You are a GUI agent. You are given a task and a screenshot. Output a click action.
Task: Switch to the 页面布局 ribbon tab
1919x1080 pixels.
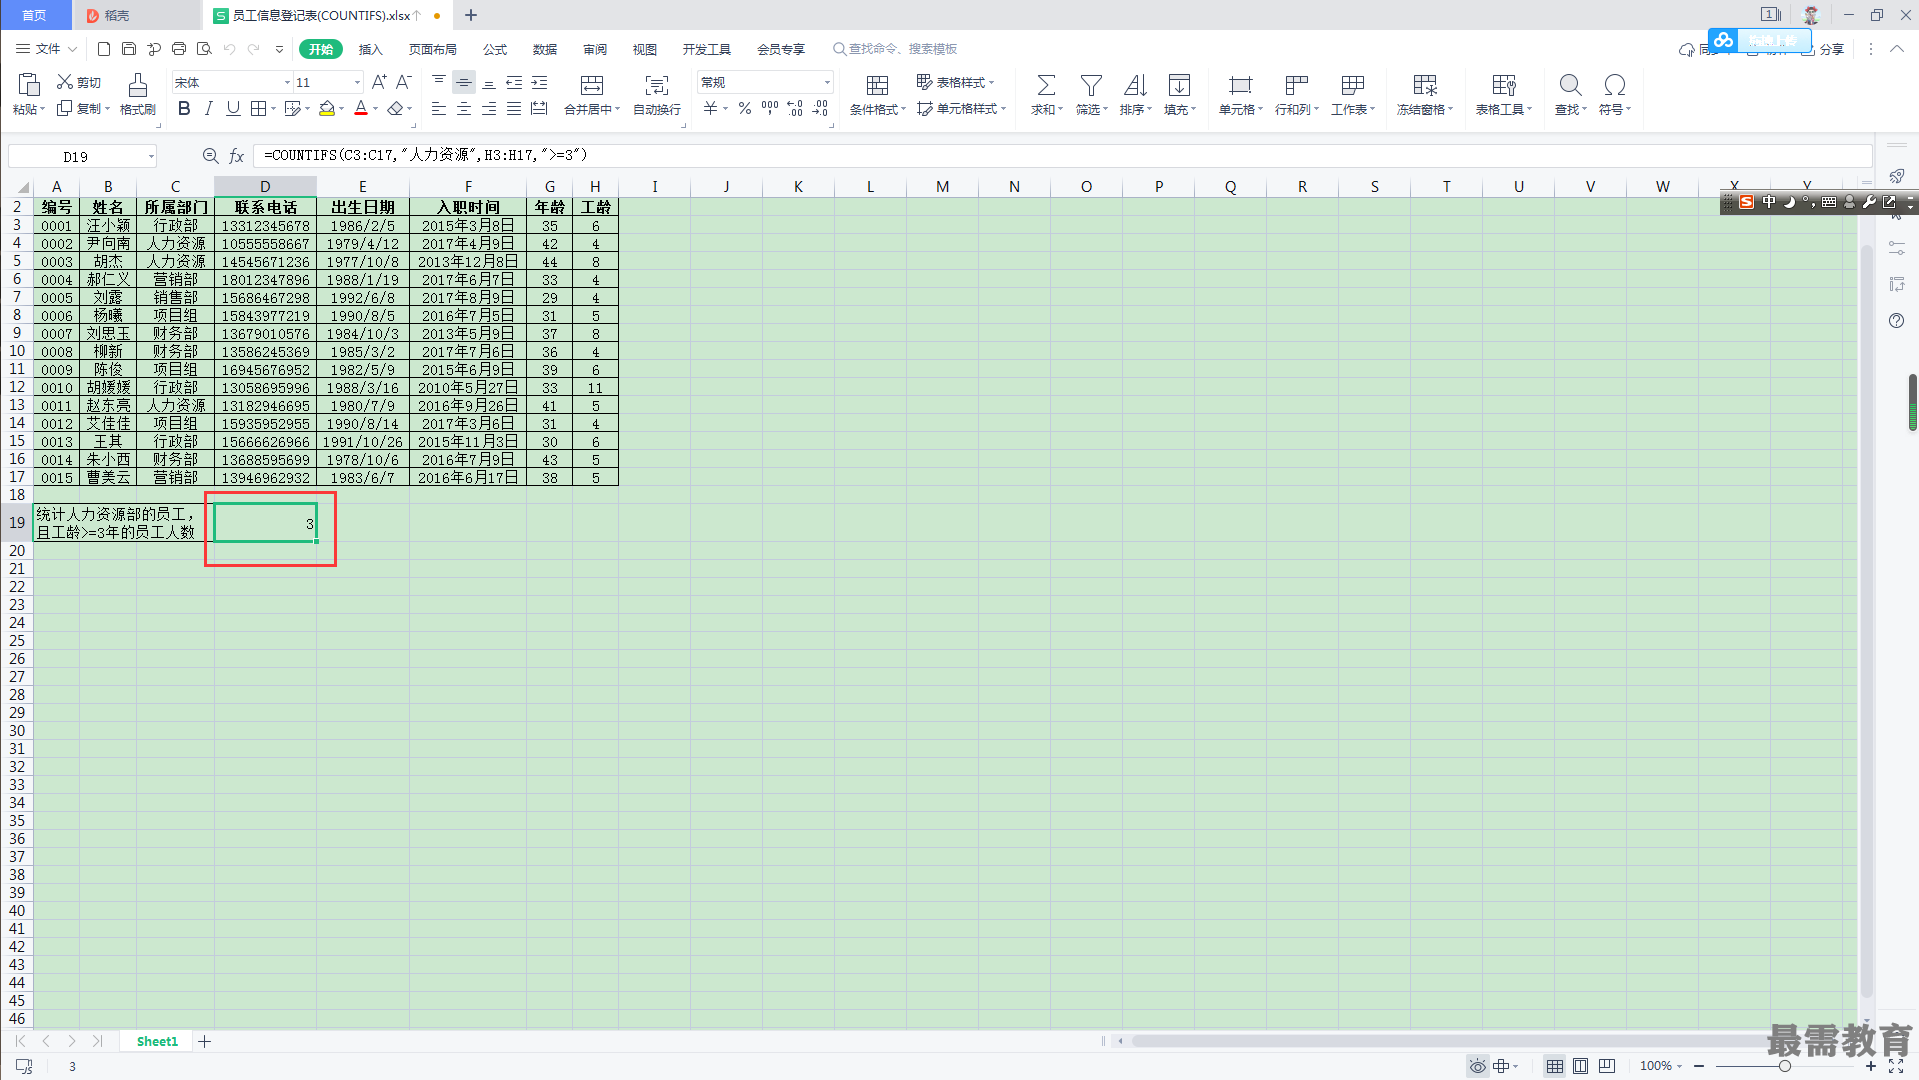click(433, 49)
